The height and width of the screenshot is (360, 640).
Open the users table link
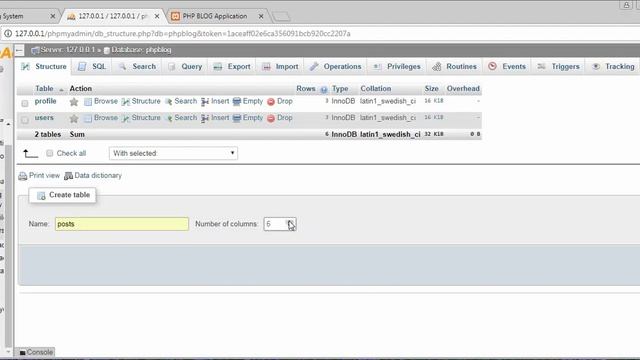44,118
